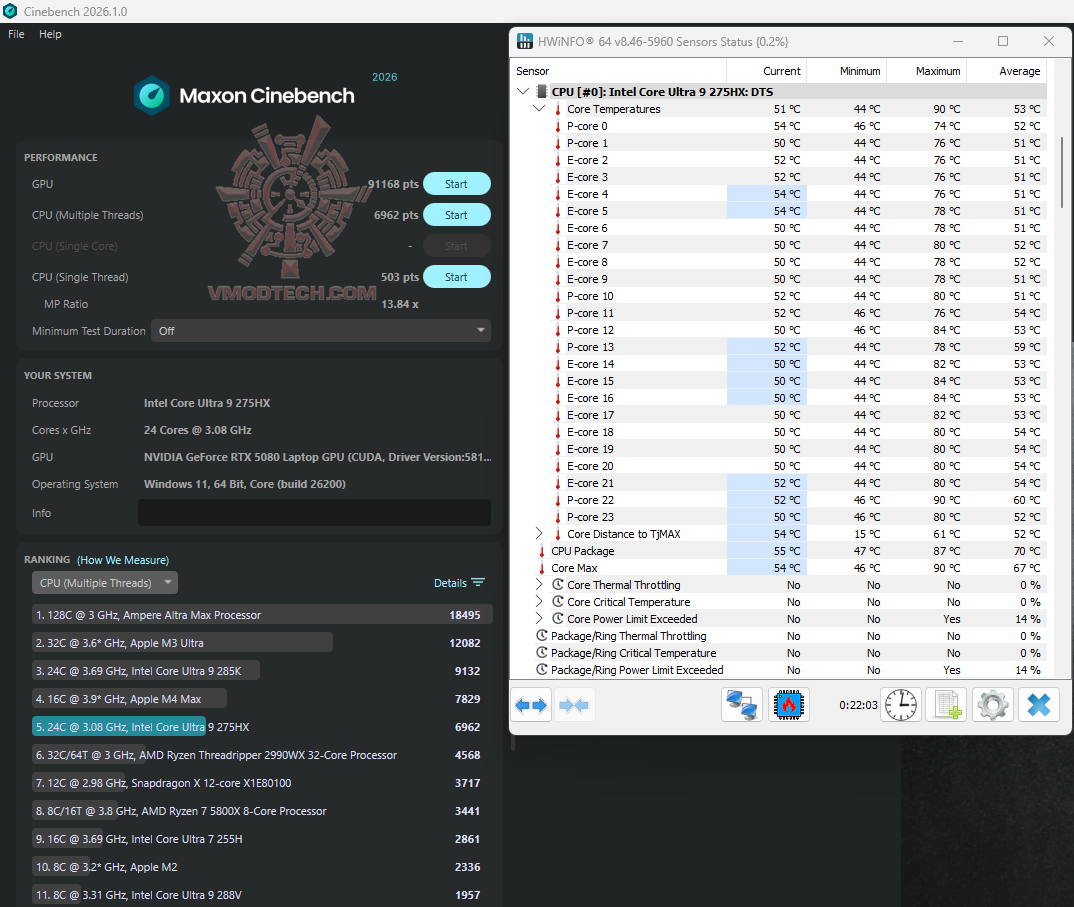Viewport: 1074px width, 907px height.
Task: Select ranking entry Intel Core Ultra 7 255H
Action: [x=262, y=839]
